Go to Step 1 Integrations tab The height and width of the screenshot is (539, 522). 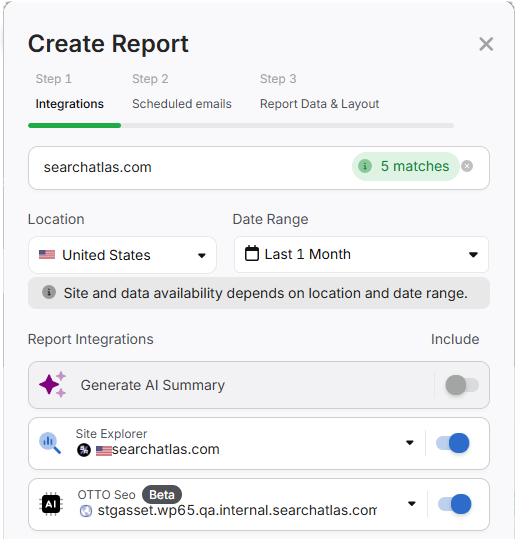point(69,92)
